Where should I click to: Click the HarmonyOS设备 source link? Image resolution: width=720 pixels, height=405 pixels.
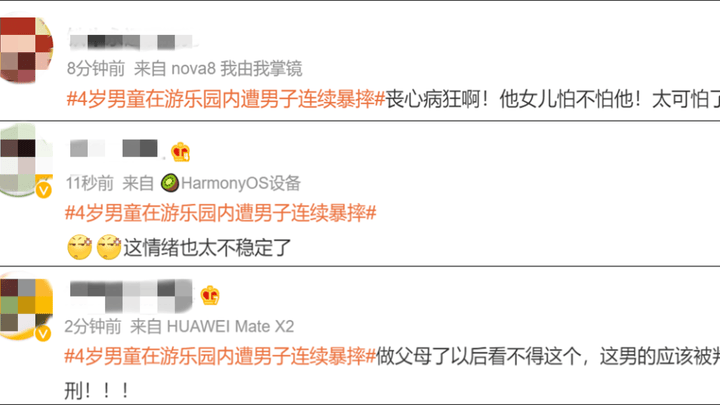(x=241, y=183)
